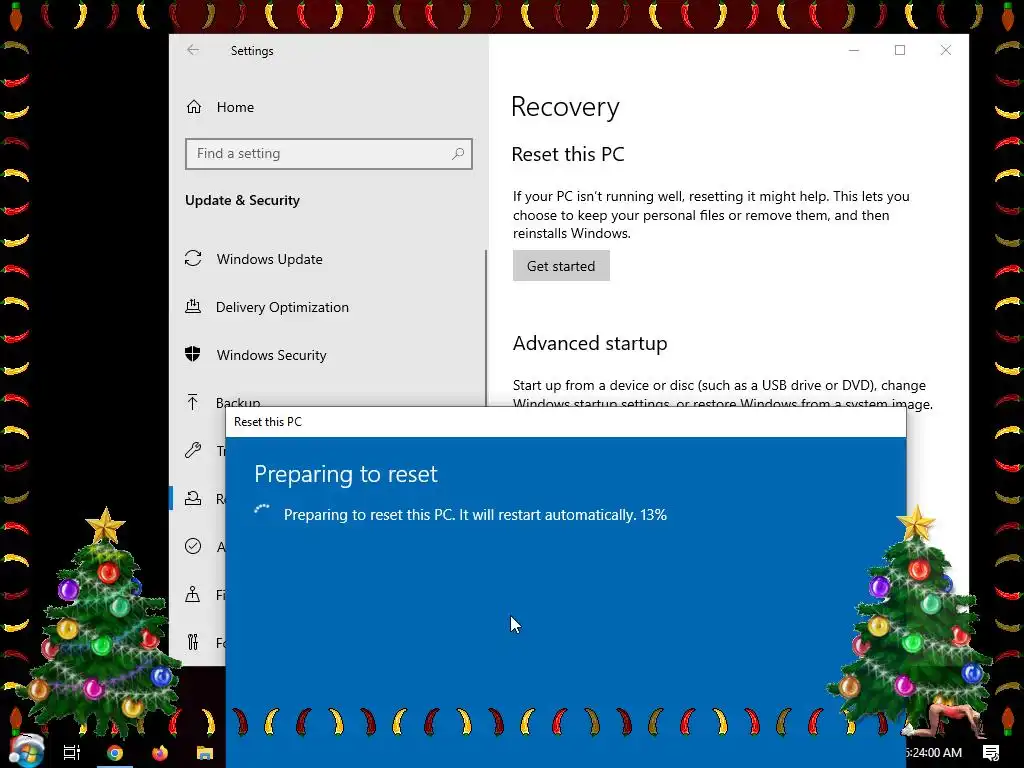Viewport: 1024px width, 768px height.
Task: Open the Backup settings page
Action: click(238, 403)
